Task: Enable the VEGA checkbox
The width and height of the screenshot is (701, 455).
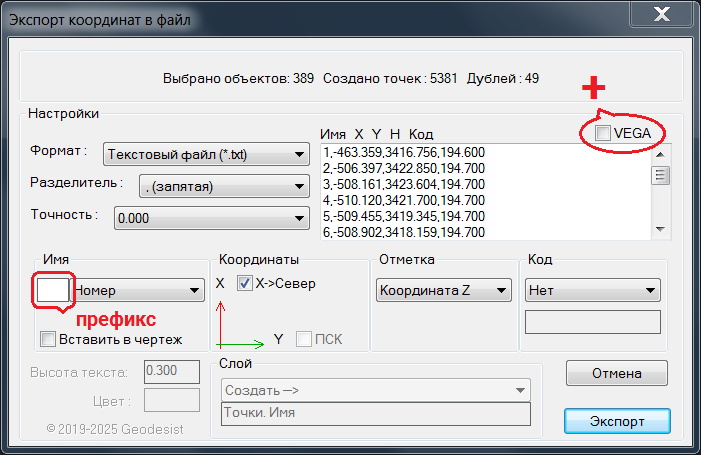Action: pos(602,133)
